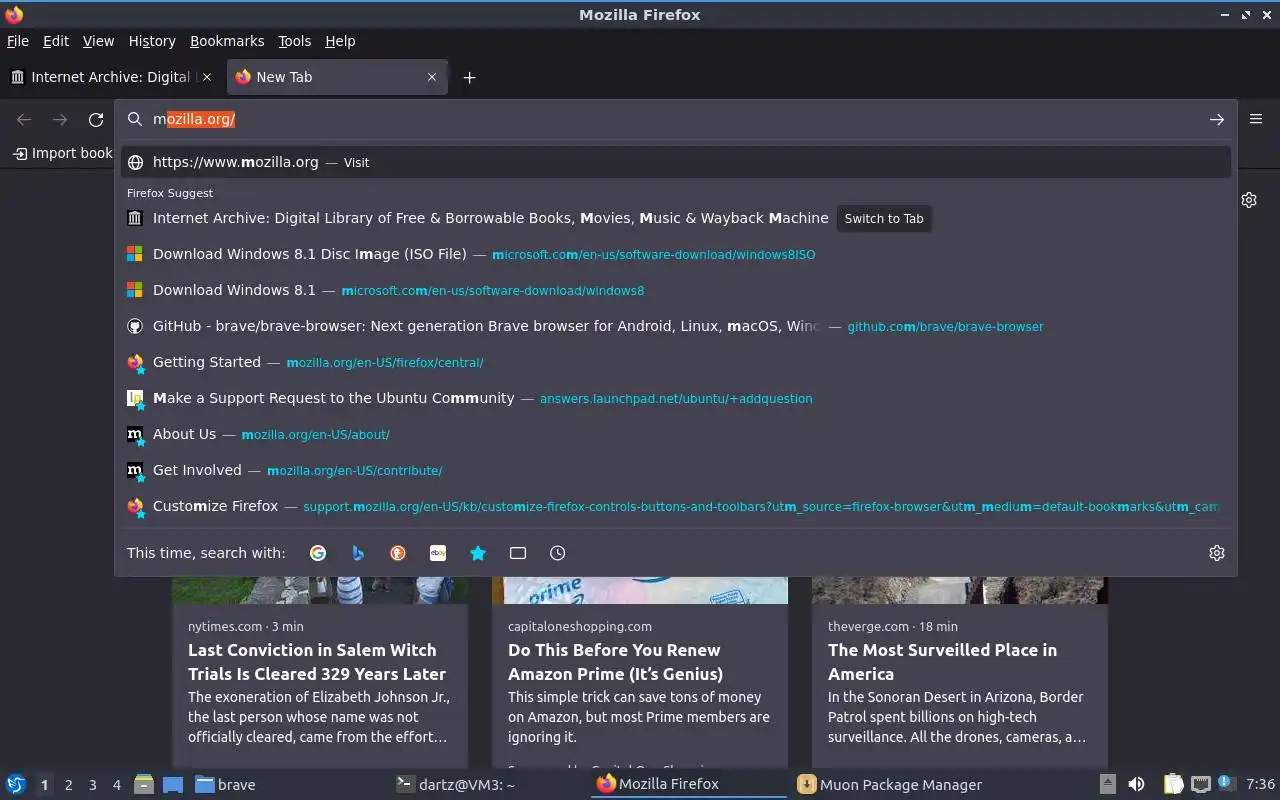Click the 7:36 clock in the taskbar

(x=1261, y=785)
